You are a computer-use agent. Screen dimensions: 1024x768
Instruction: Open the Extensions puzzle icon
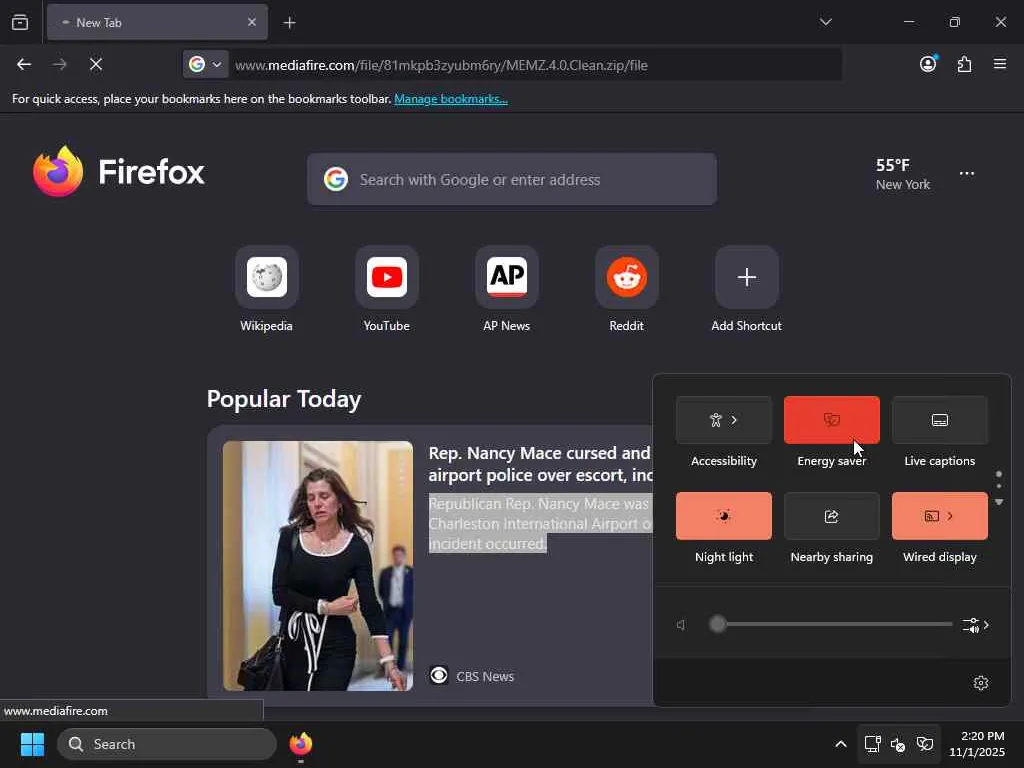tap(965, 64)
